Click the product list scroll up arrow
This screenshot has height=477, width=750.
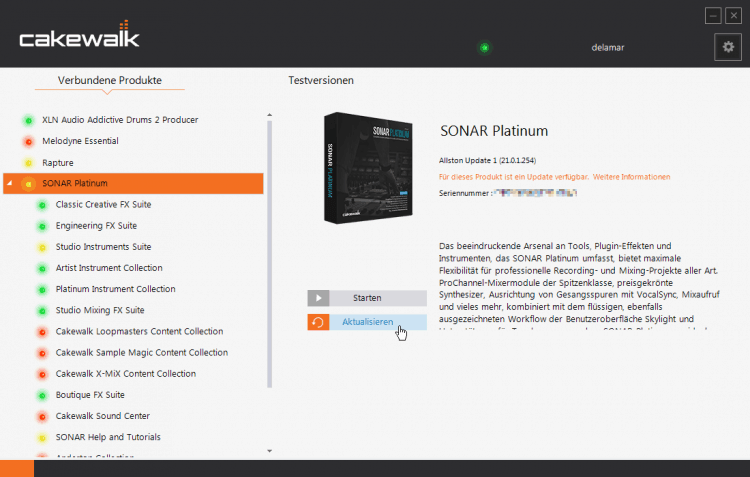[269, 115]
